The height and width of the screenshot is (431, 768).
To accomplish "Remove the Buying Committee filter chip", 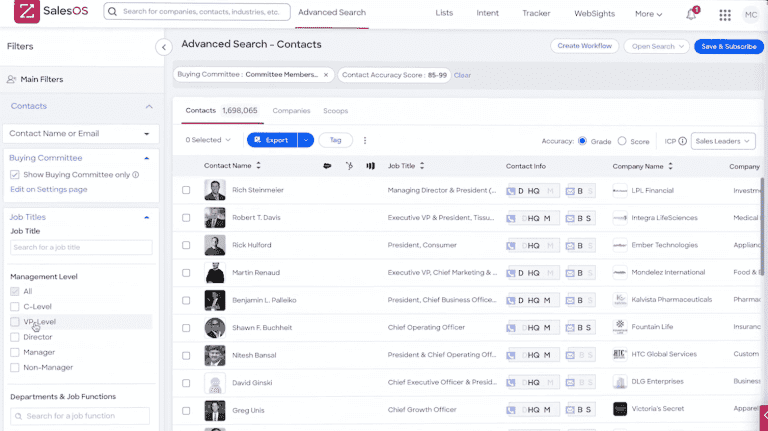I will coord(326,75).
